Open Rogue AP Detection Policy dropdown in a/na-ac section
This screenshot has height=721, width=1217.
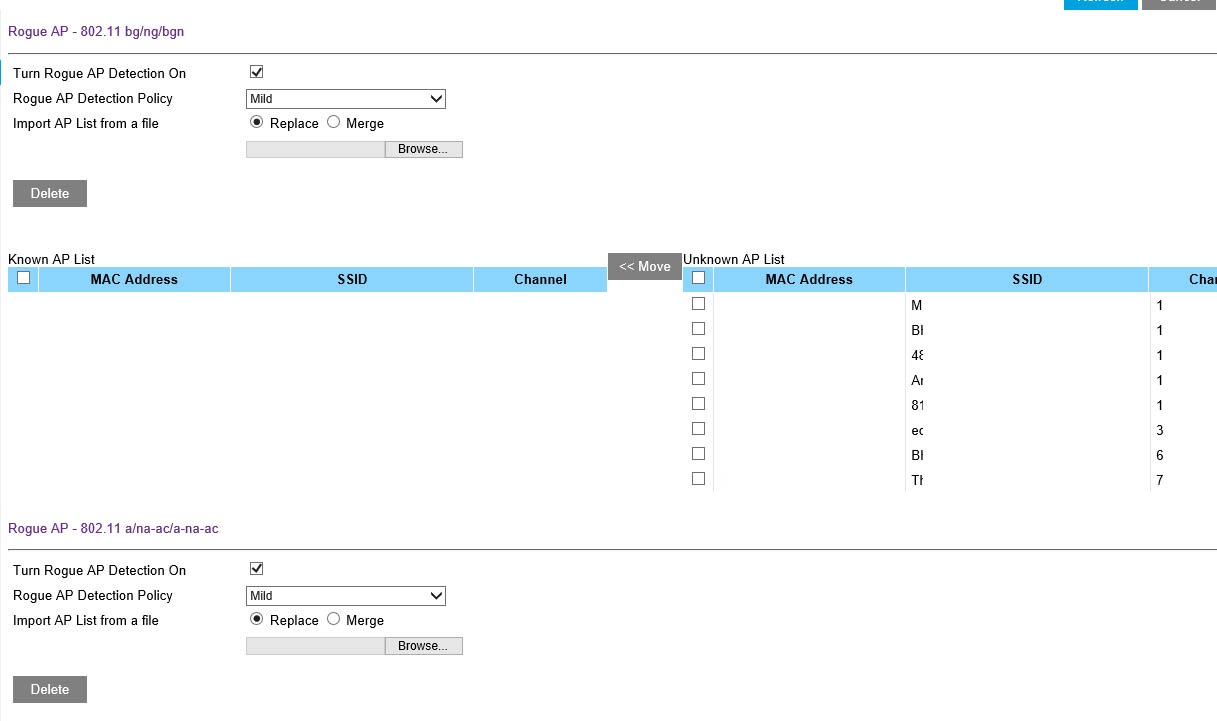[346, 596]
